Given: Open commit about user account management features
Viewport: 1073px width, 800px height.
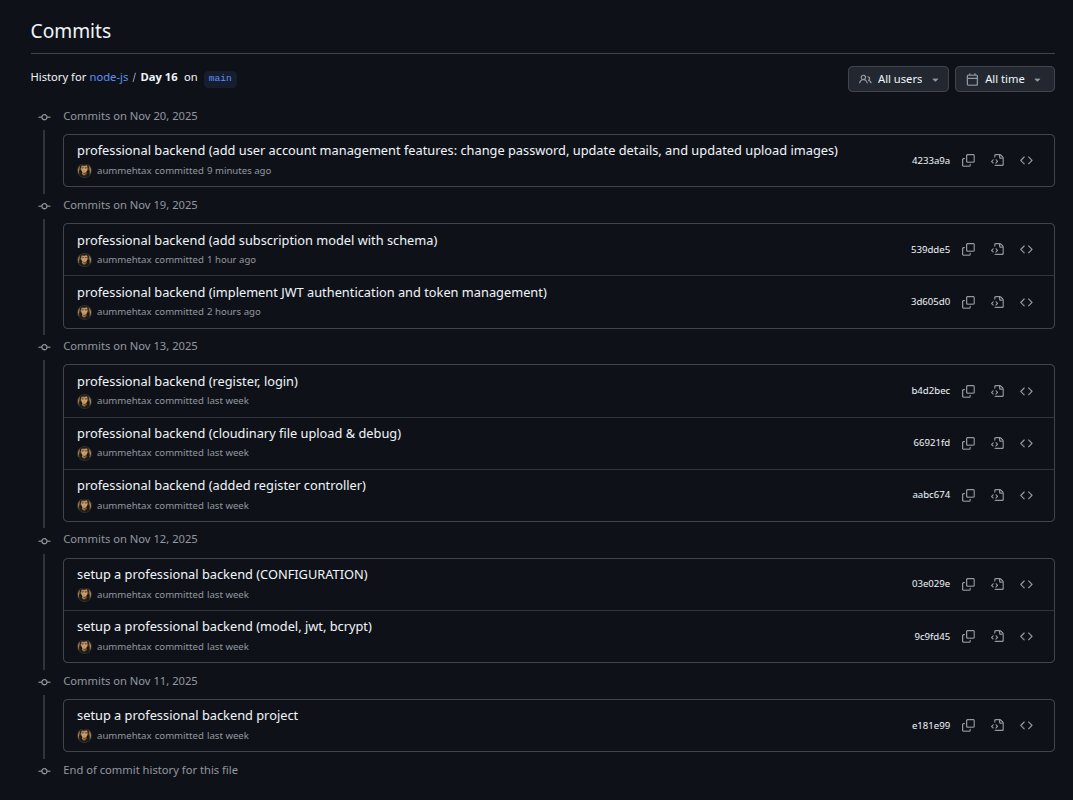Looking at the screenshot, I should pos(457,151).
